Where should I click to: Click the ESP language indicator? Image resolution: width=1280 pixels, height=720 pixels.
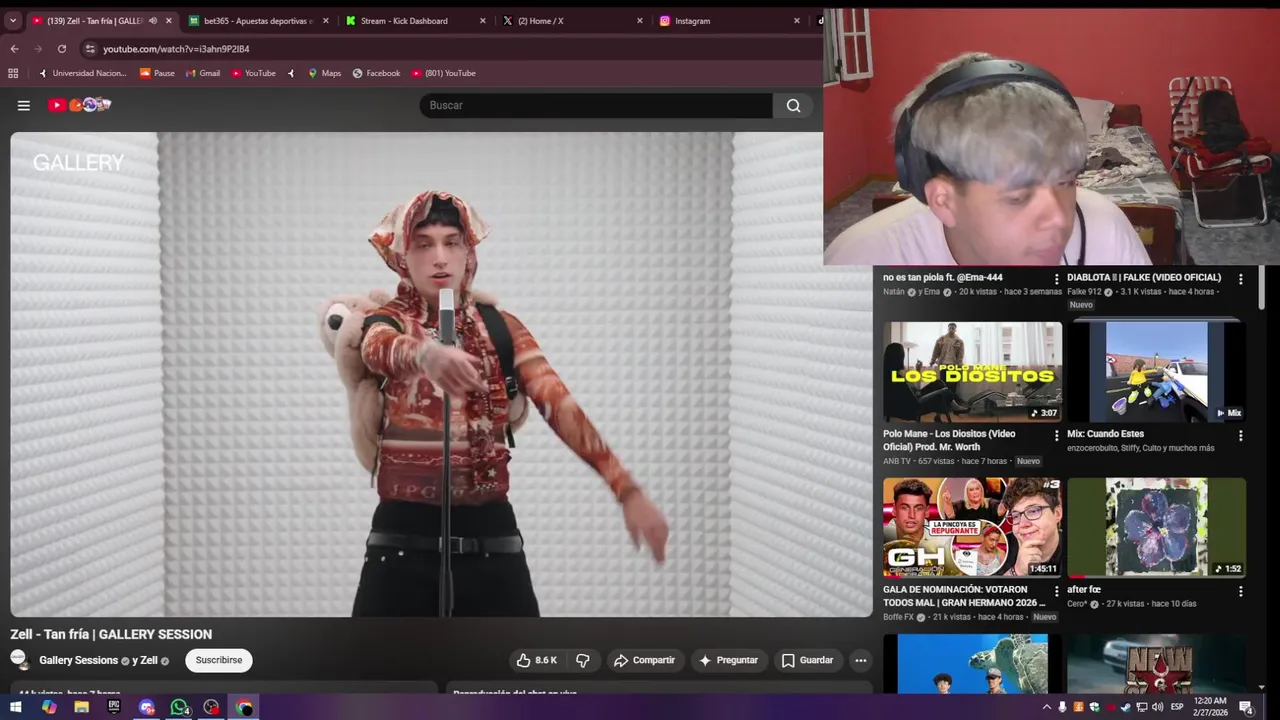(x=1177, y=707)
